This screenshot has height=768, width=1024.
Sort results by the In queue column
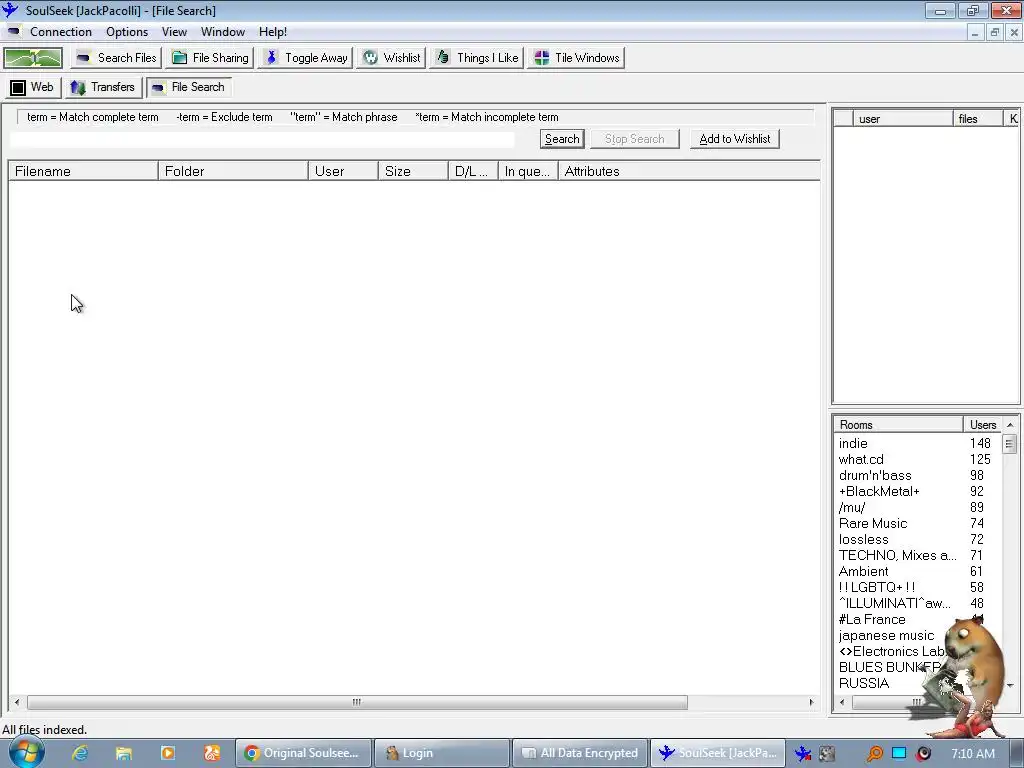point(528,171)
